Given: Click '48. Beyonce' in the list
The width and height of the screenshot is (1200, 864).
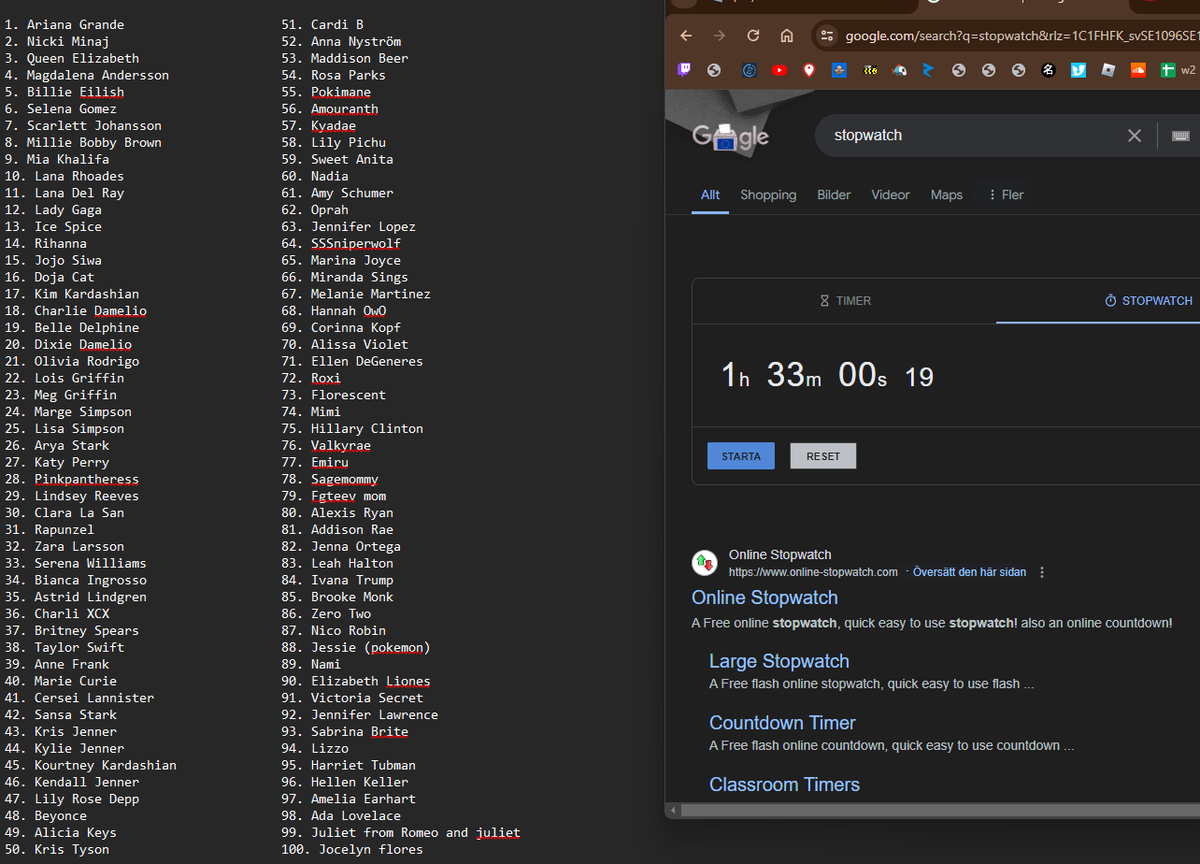Looking at the screenshot, I should [x=45, y=816].
